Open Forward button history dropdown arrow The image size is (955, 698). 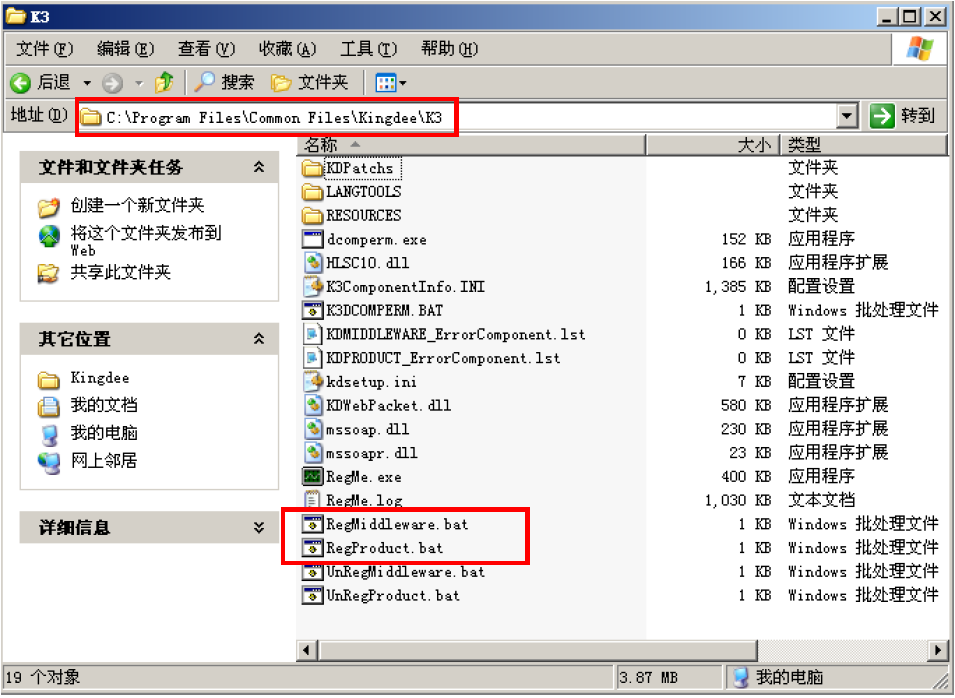tap(139, 83)
